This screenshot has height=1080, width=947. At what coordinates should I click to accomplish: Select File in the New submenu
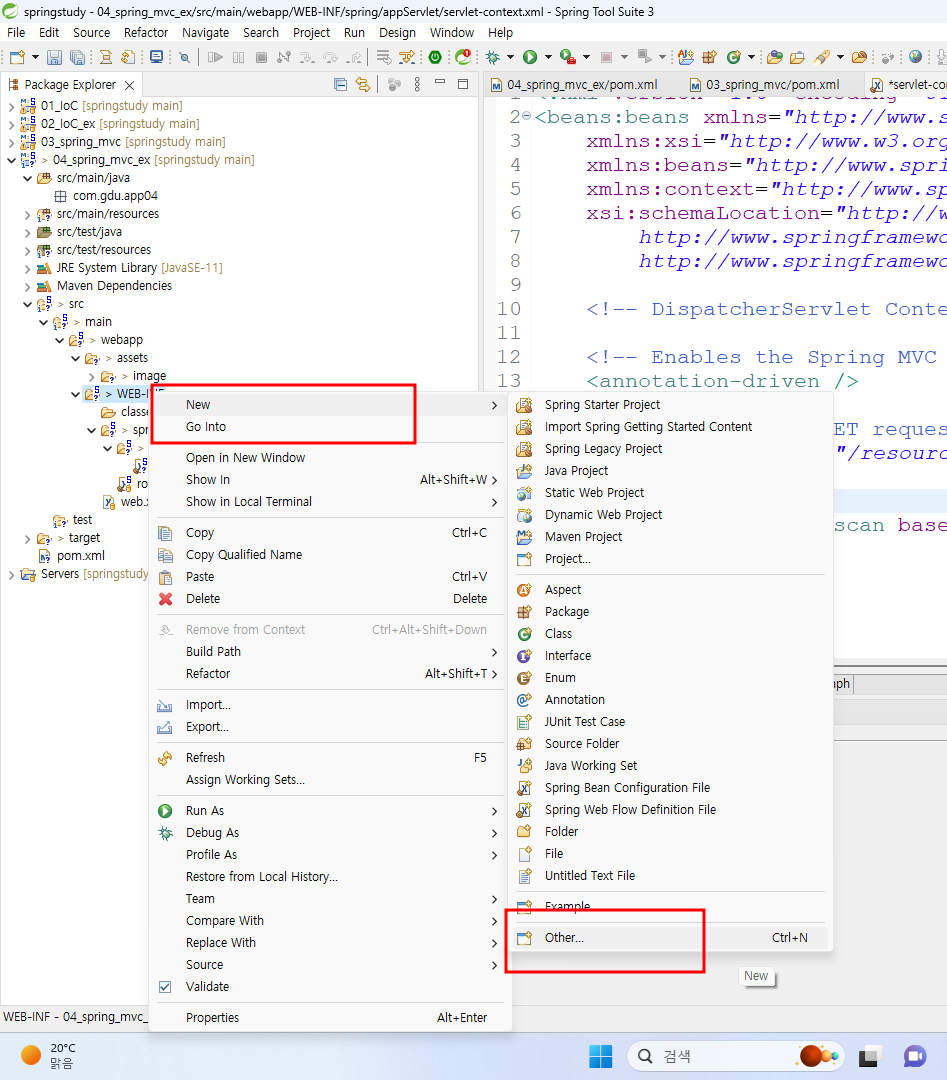671,853
